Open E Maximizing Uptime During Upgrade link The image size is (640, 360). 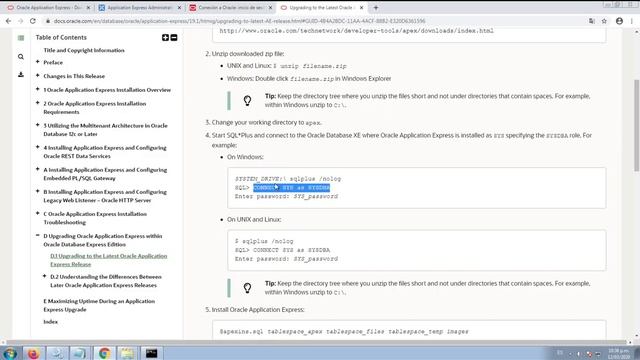[99, 305]
